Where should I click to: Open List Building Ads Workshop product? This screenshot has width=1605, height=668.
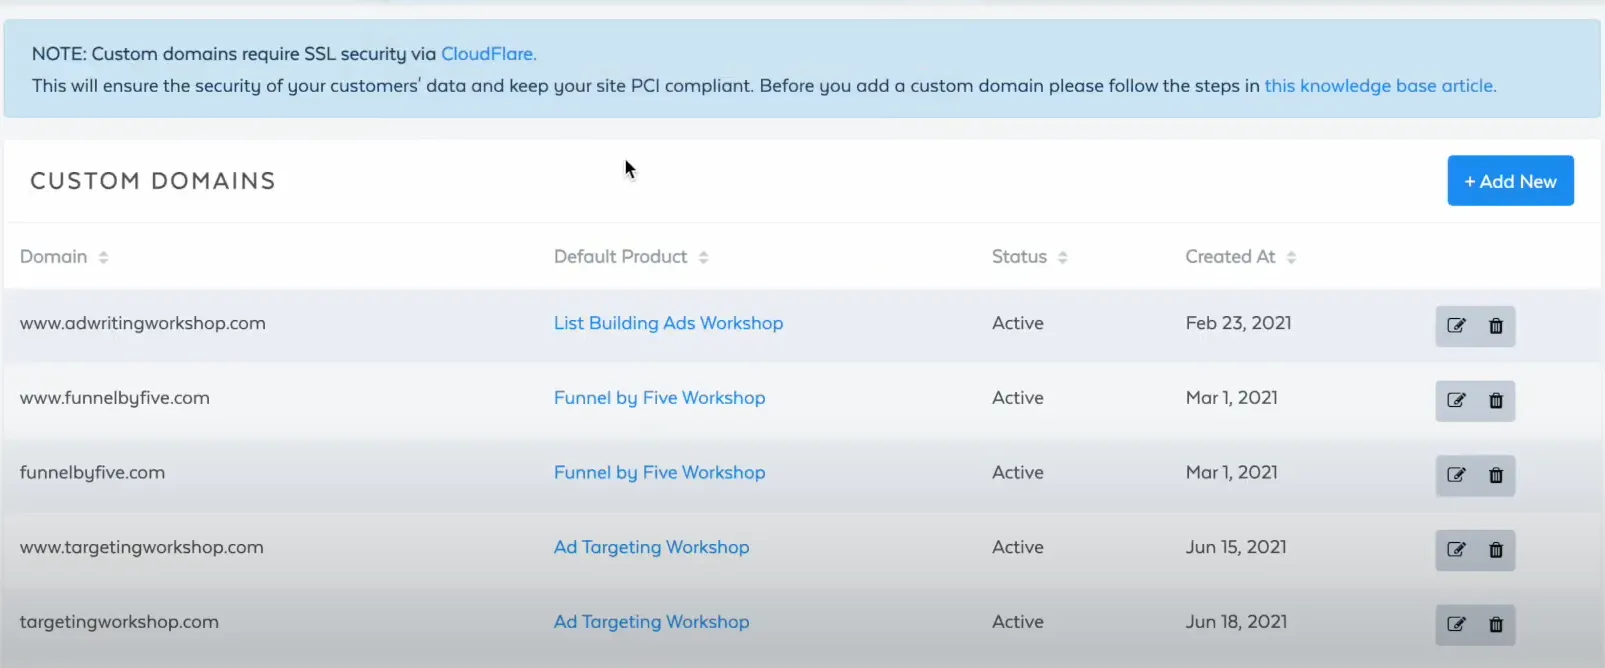(668, 323)
